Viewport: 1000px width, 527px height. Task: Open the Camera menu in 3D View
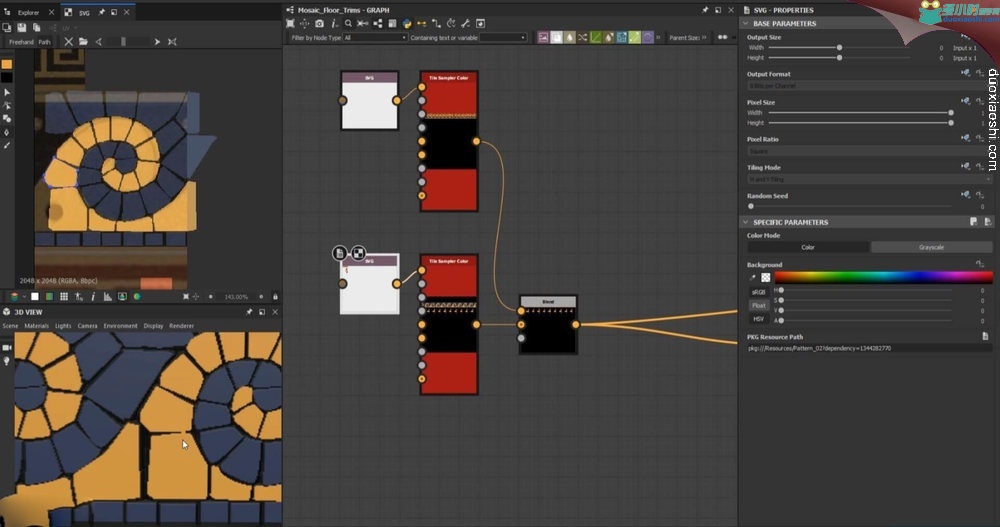coord(87,326)
